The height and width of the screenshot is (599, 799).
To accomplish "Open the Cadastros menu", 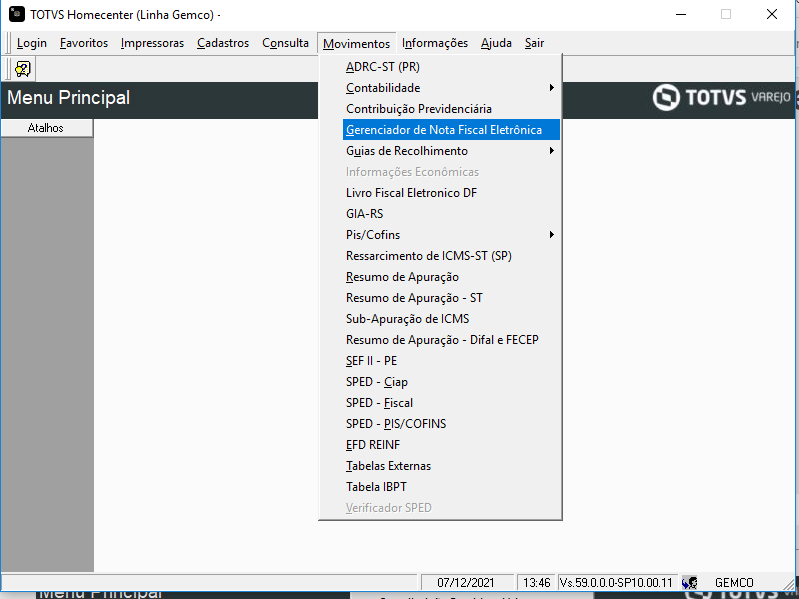I will point(223,43).
